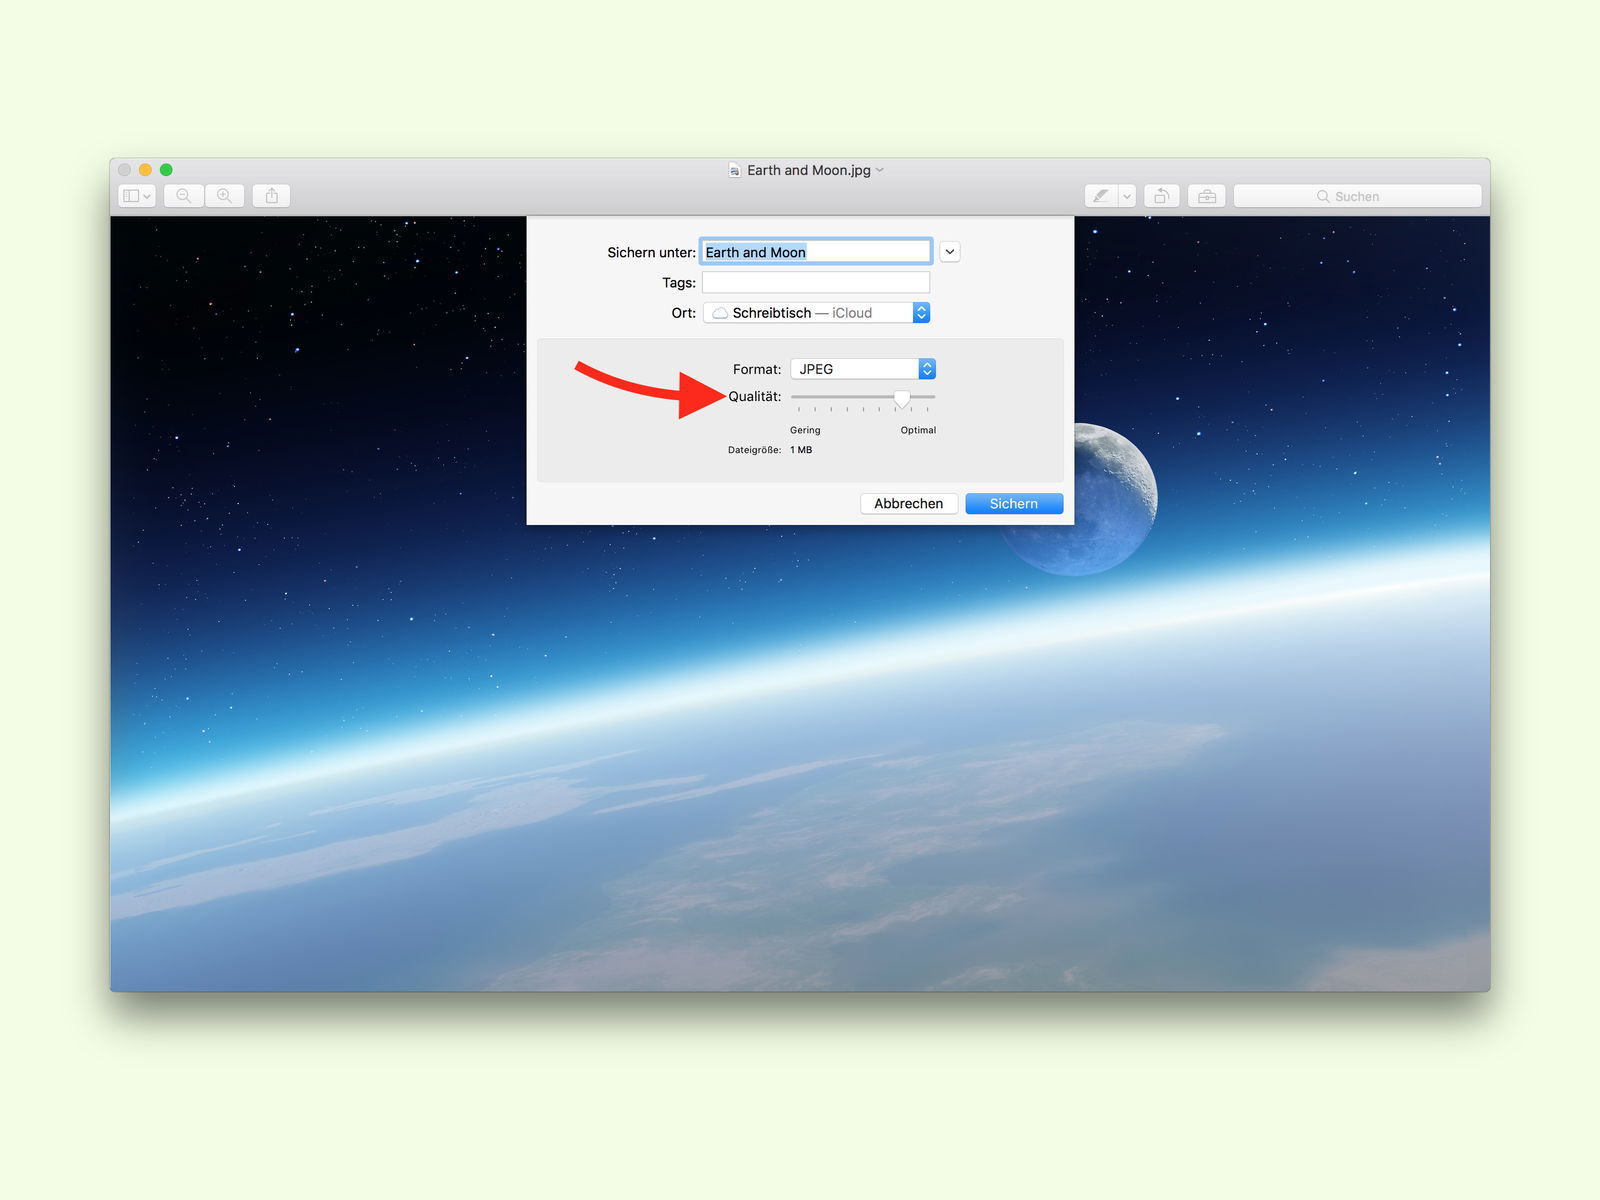The height and width of the screenshot is (1200, 1600).
Task: Rotate image using the rotate icon
Action: tap(1162, 196)
